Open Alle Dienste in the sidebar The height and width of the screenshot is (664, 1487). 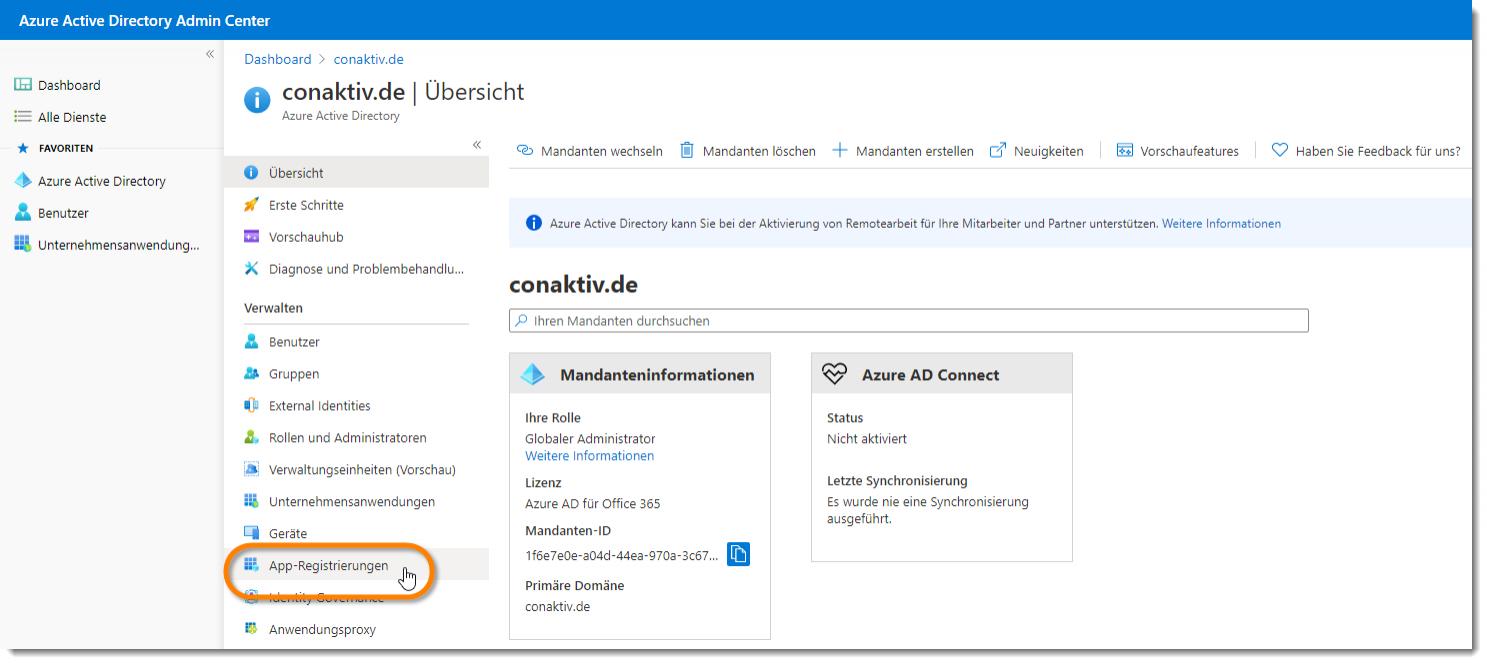point(71,117)
